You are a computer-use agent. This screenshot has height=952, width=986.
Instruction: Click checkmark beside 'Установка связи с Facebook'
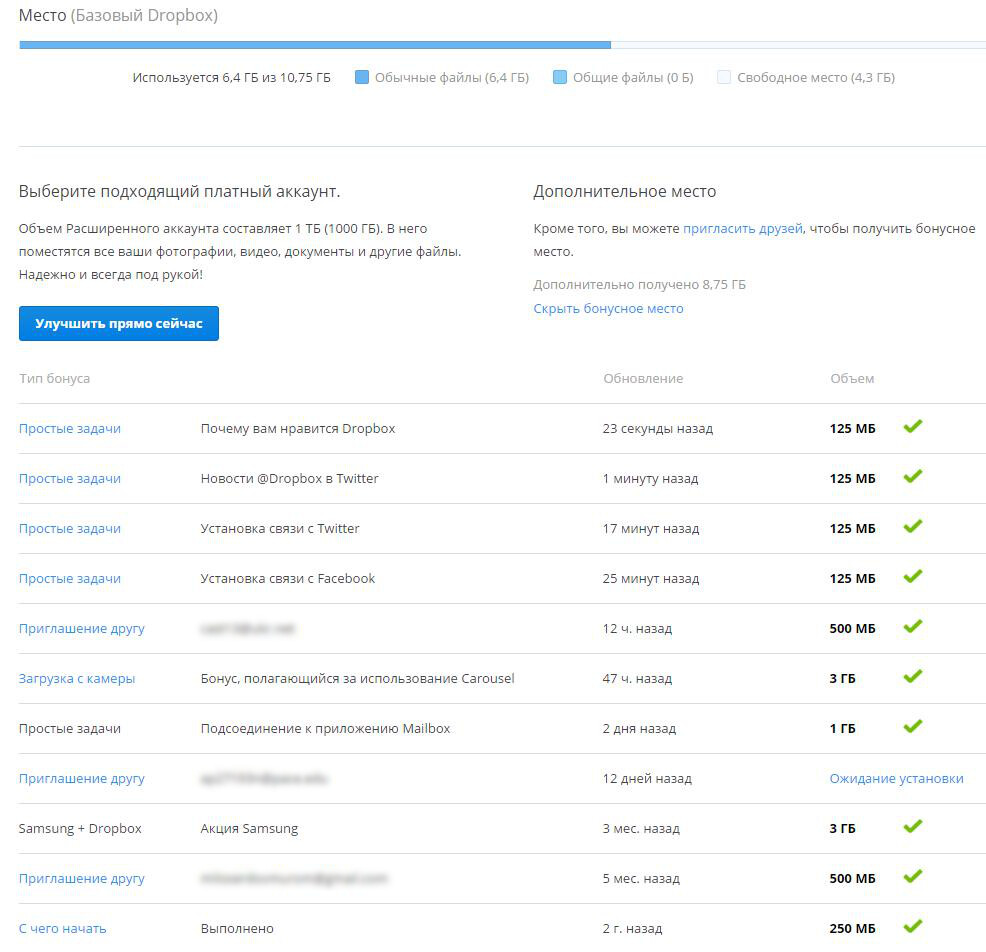[912, 577]
